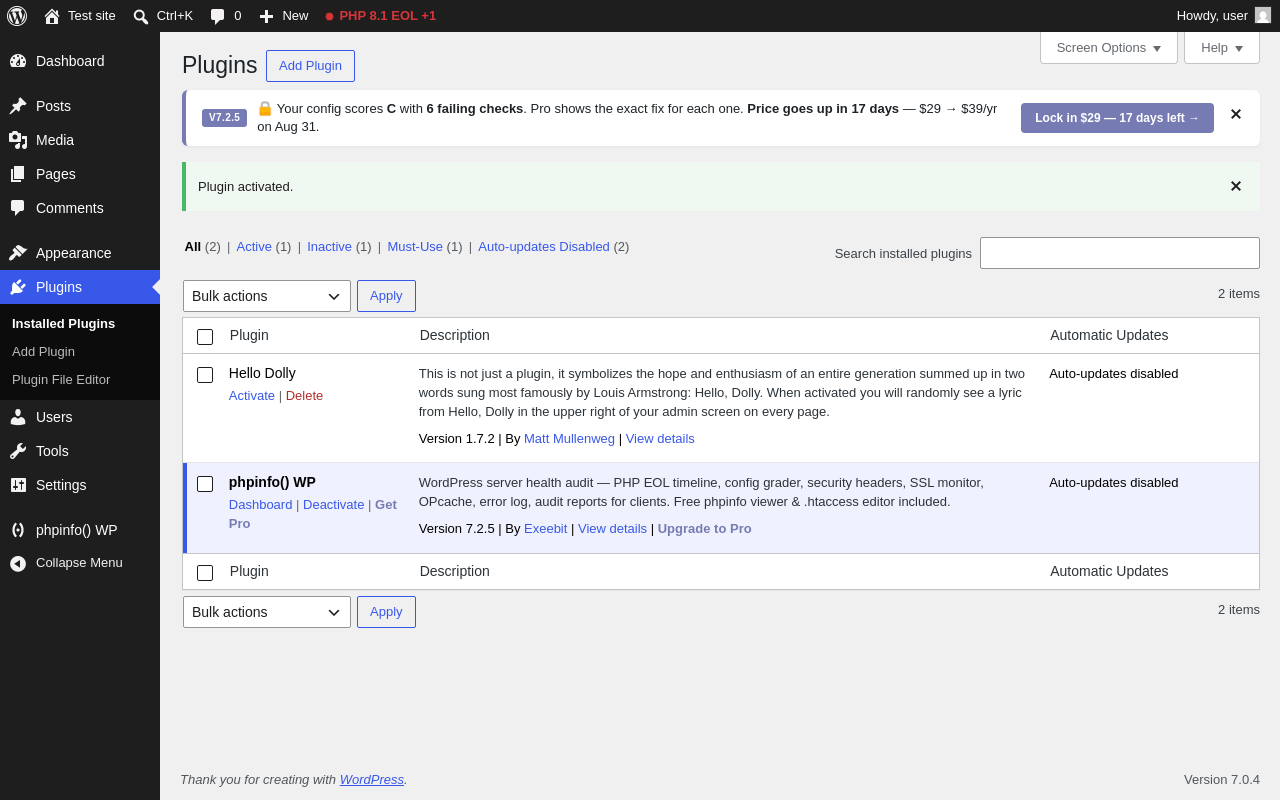Open Matt Mullenweg author link
1280x800 pixels.
point(569,439)
